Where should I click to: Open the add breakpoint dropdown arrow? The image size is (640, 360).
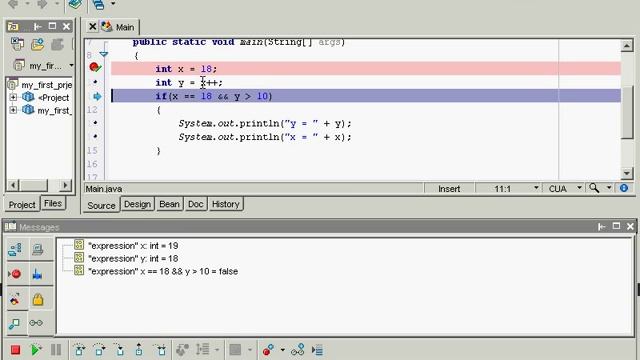(x=282, y=350)
